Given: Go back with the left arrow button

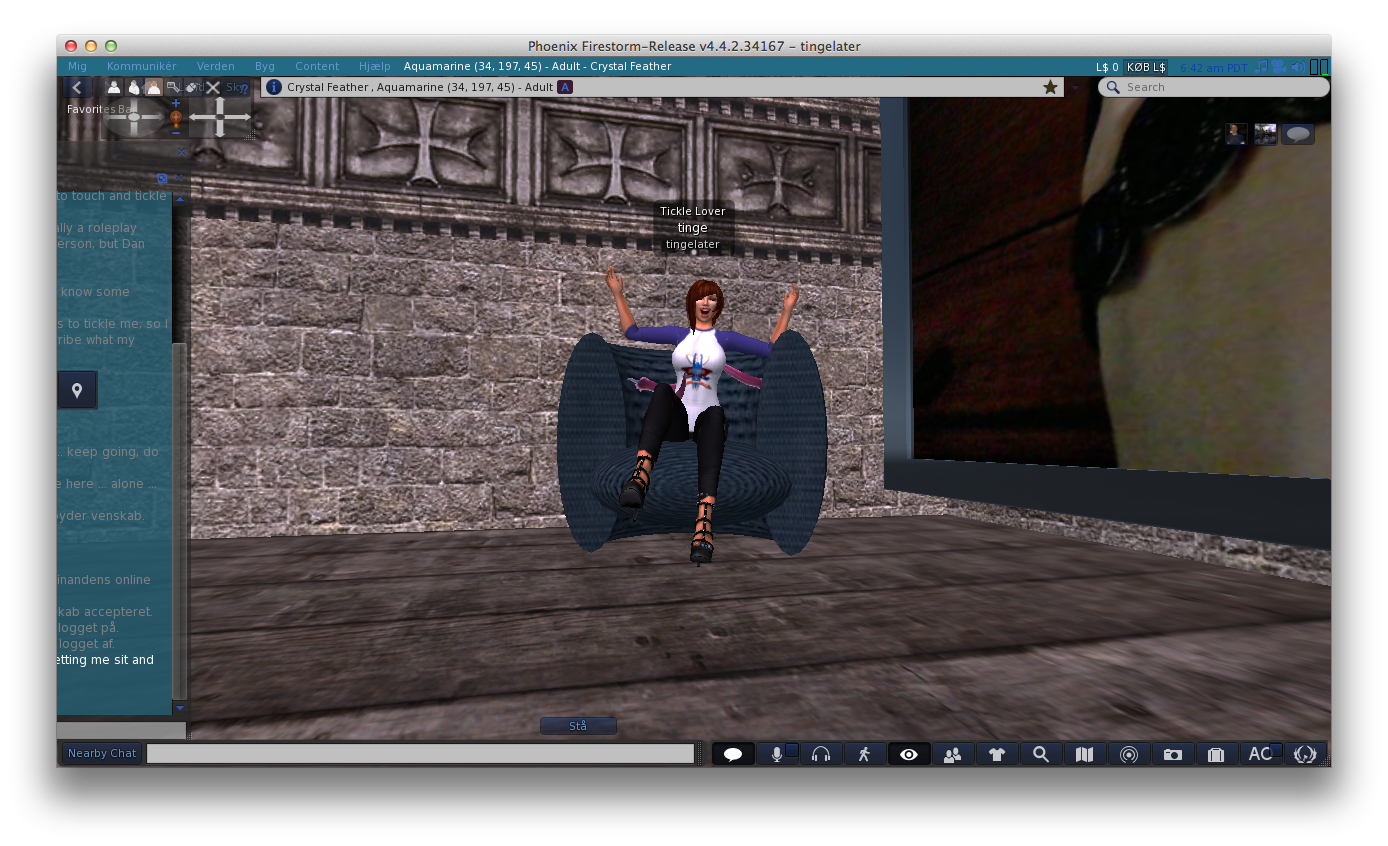Looking at the screenshot, I should (77, 88).
